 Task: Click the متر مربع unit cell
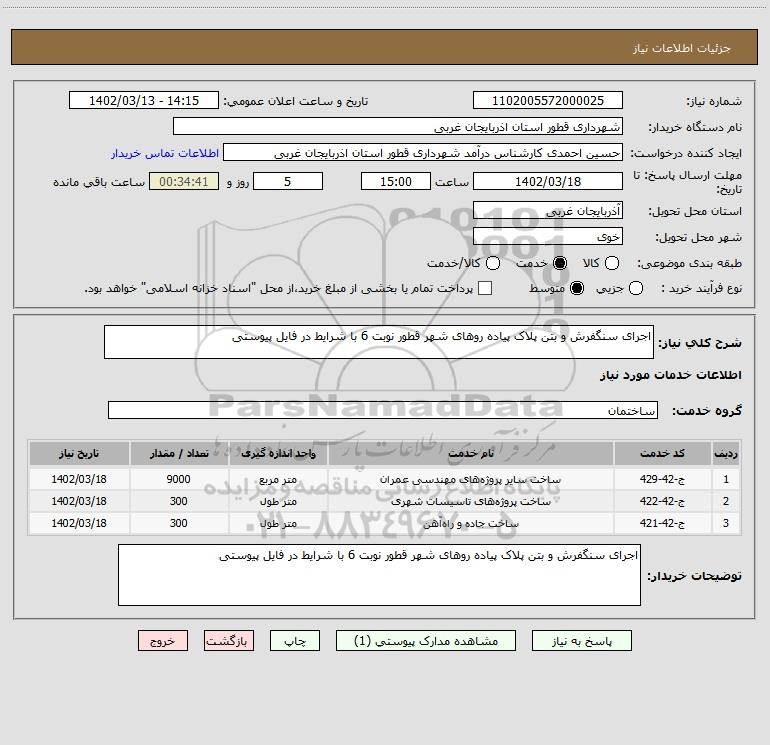coord(278,479)
